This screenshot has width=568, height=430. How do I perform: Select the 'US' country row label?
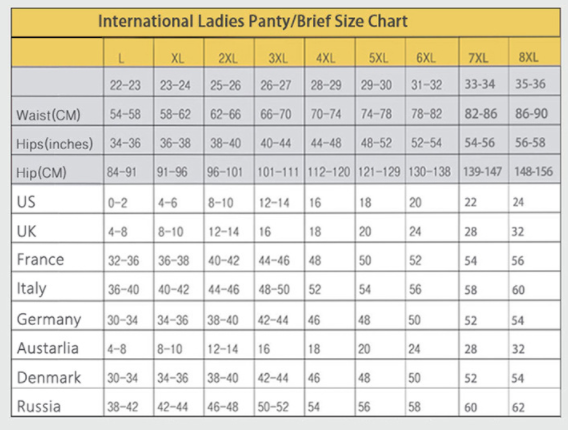pyautogui.click(x=26, y=202)
